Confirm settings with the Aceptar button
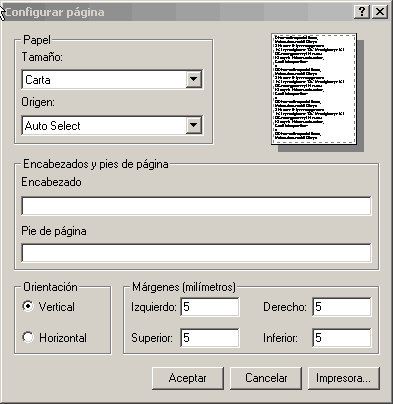Viewport: 393px width, 404px height. (x=188, y=378)
